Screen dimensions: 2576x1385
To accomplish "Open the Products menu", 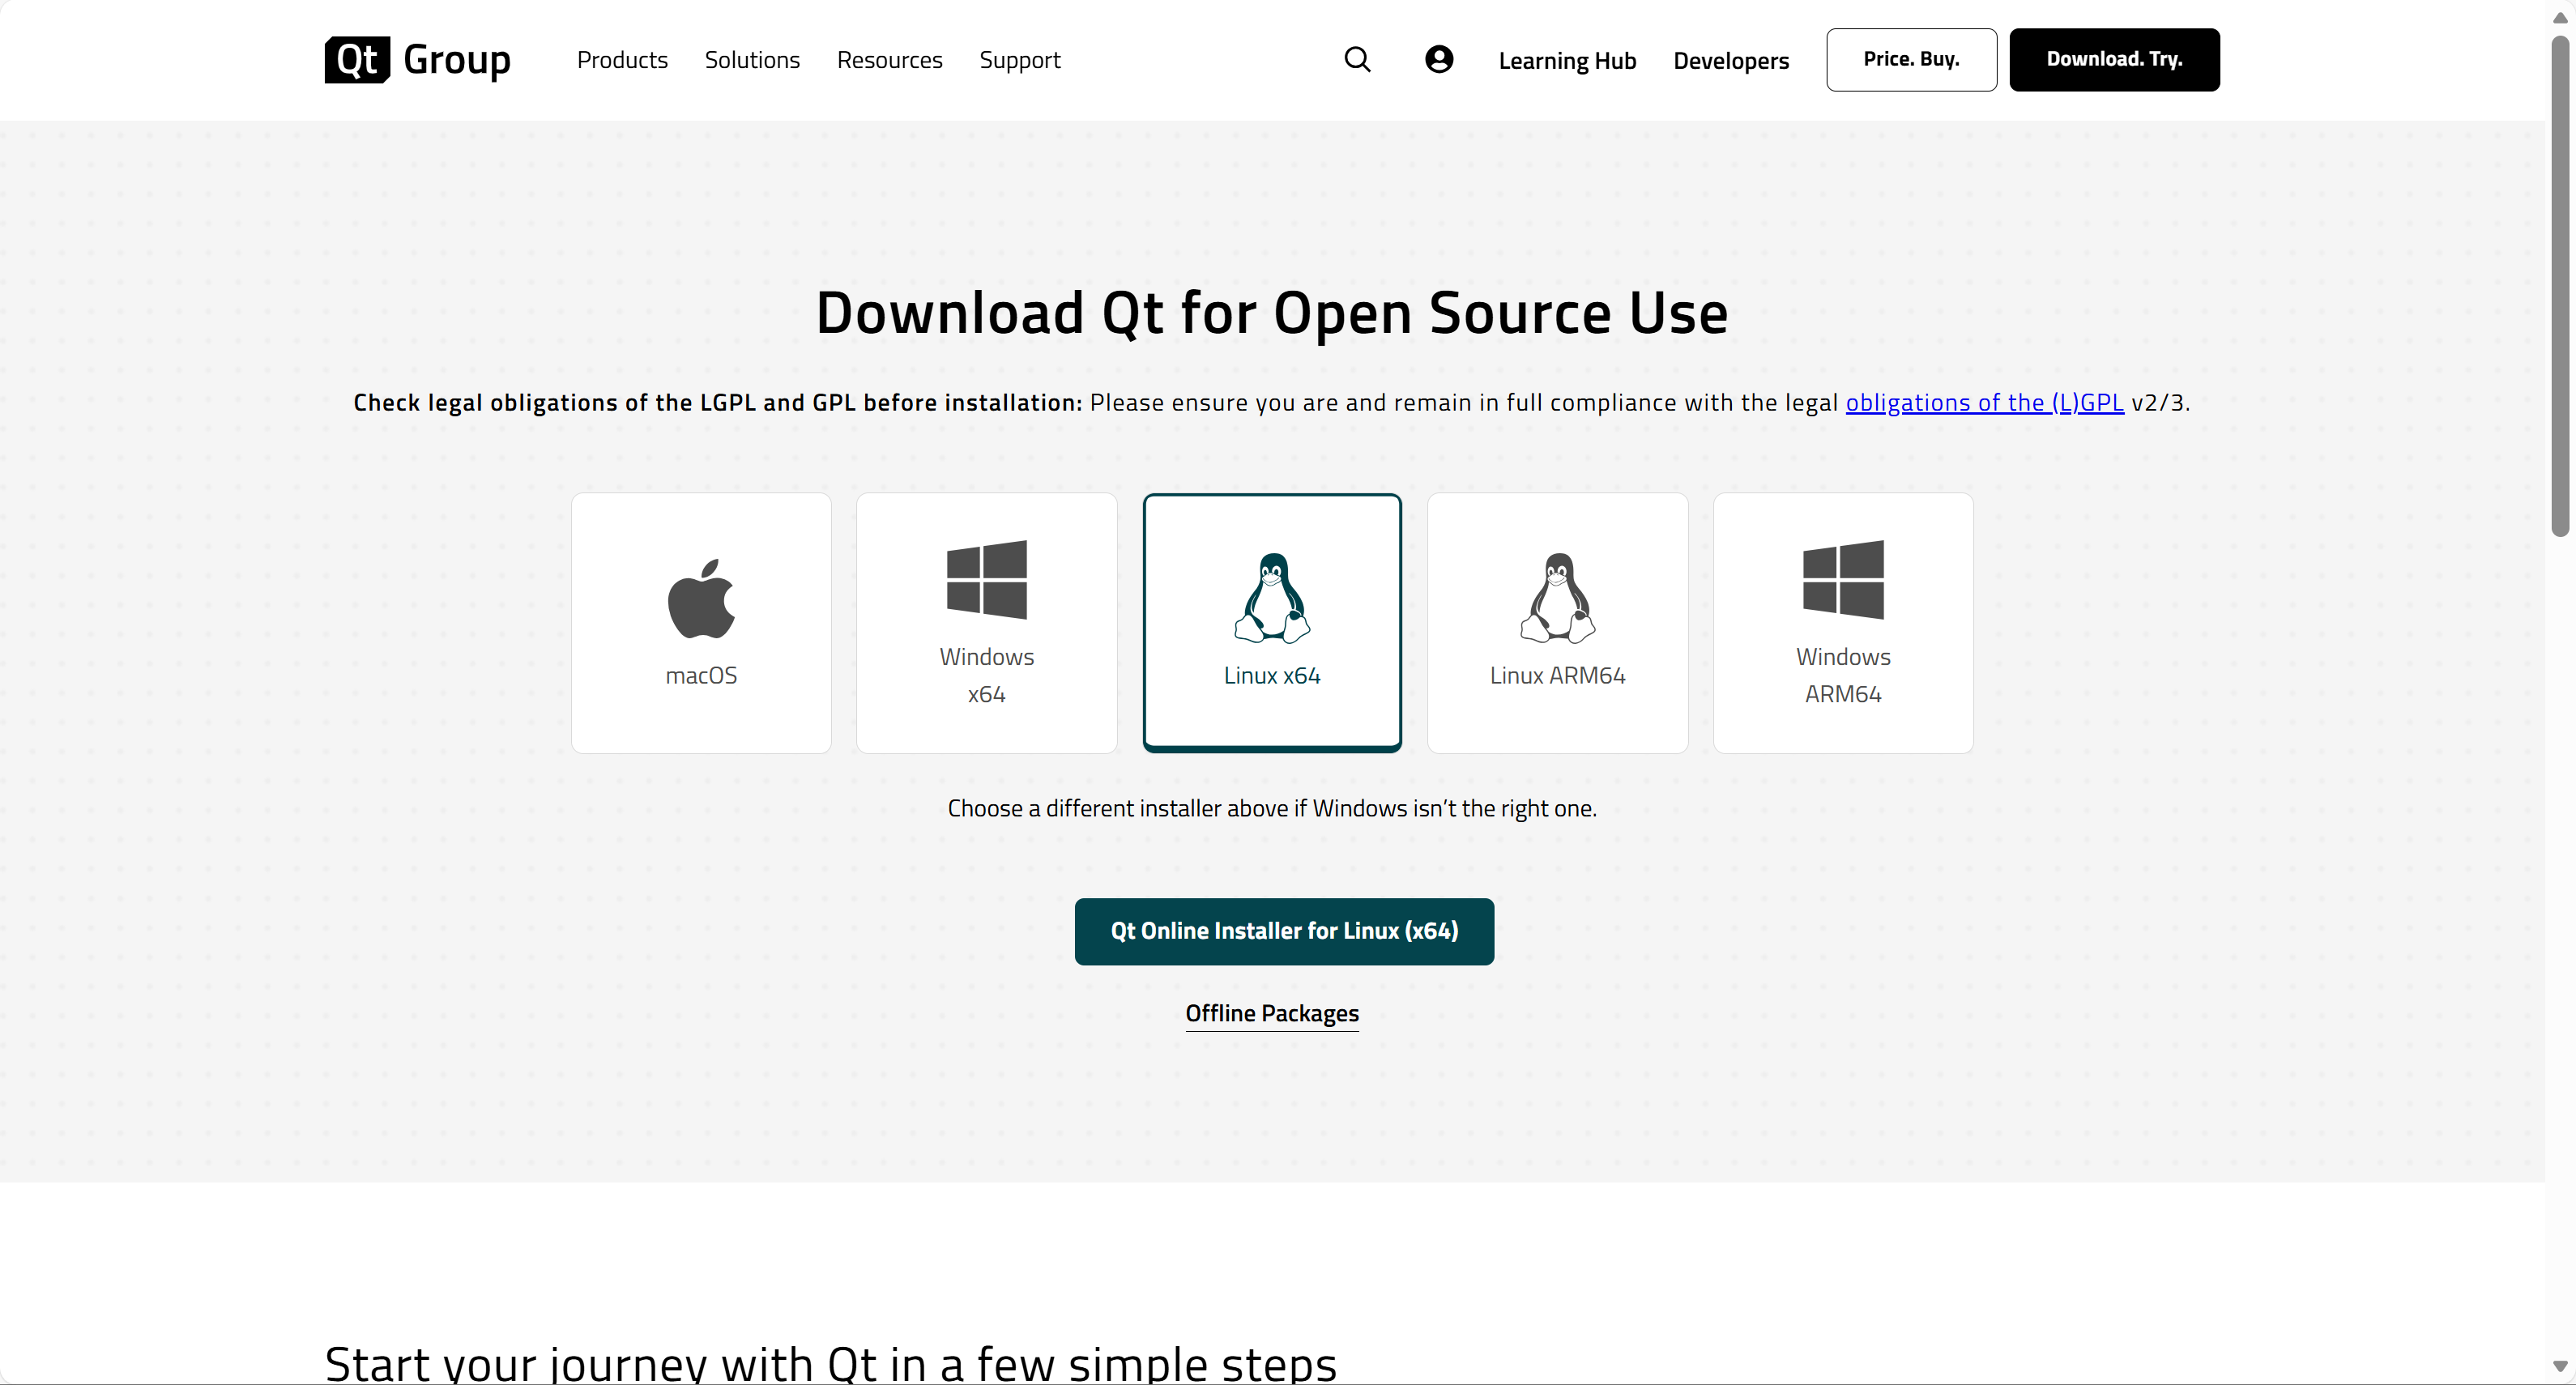I will point(622,60).
